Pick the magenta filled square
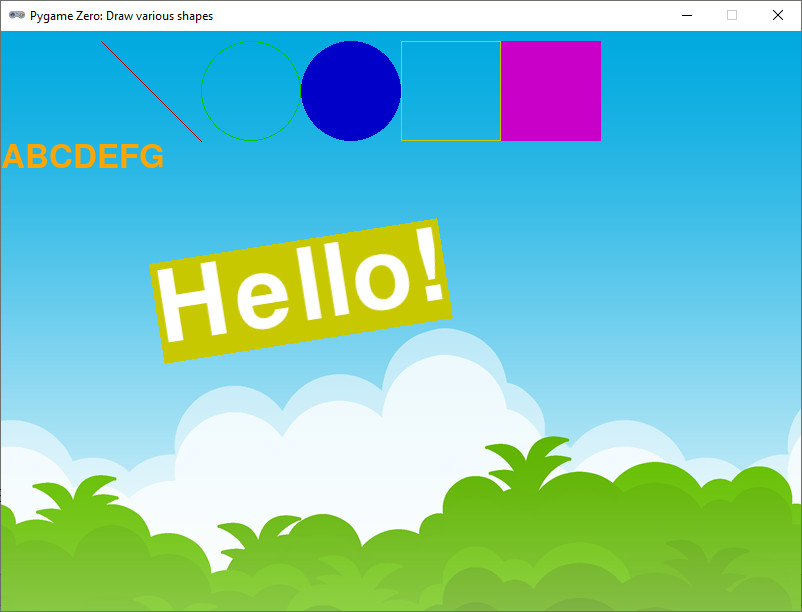Screen dimensions: 802x612 tap(551, 91)
